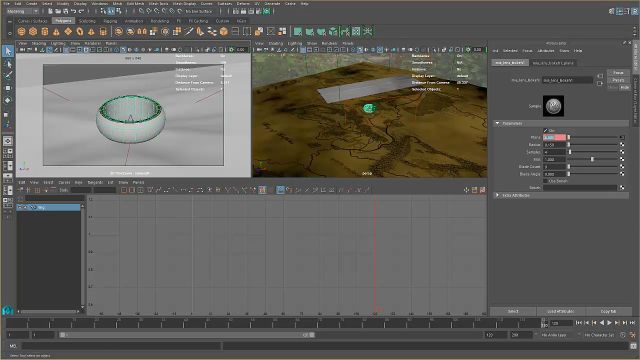Adjust the Bias slider handle

[x=592, y=159]
